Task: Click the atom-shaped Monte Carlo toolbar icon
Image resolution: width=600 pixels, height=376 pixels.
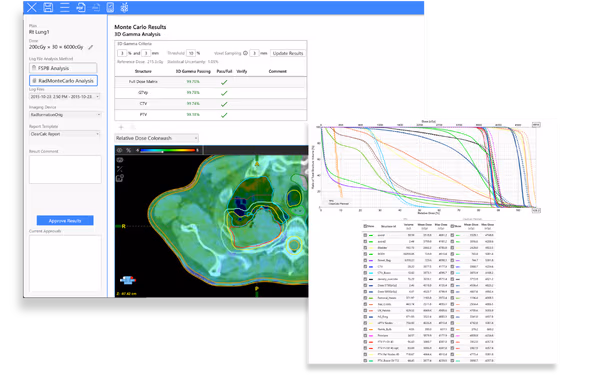Action: pyautogui.click(x=124, y=7)
